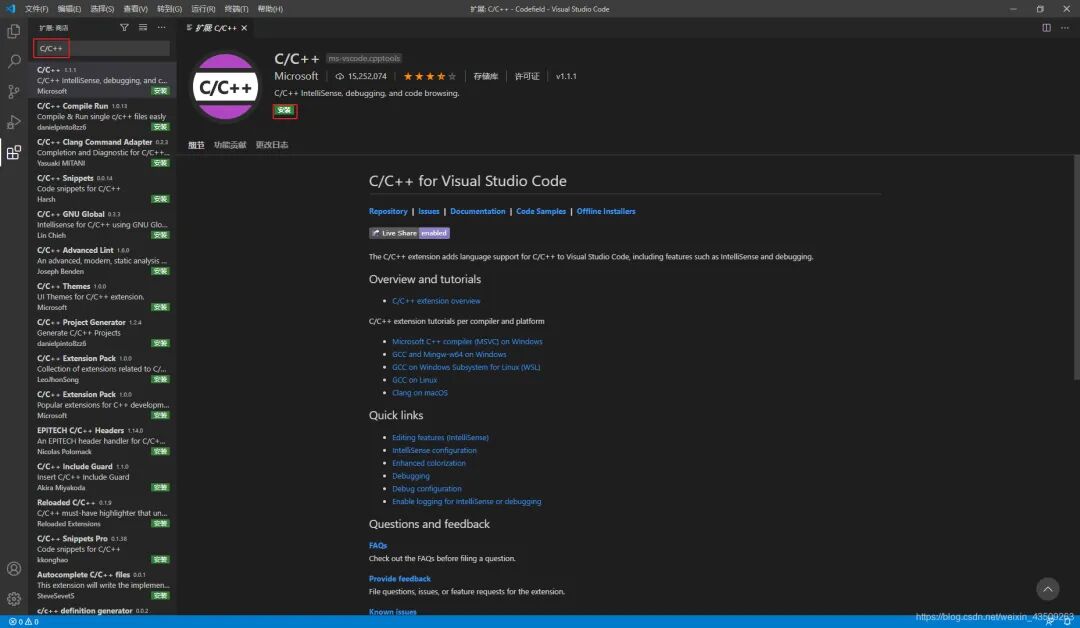Open the Accounts icon in activity bar

pyautogui.click(x=14, y=569)
